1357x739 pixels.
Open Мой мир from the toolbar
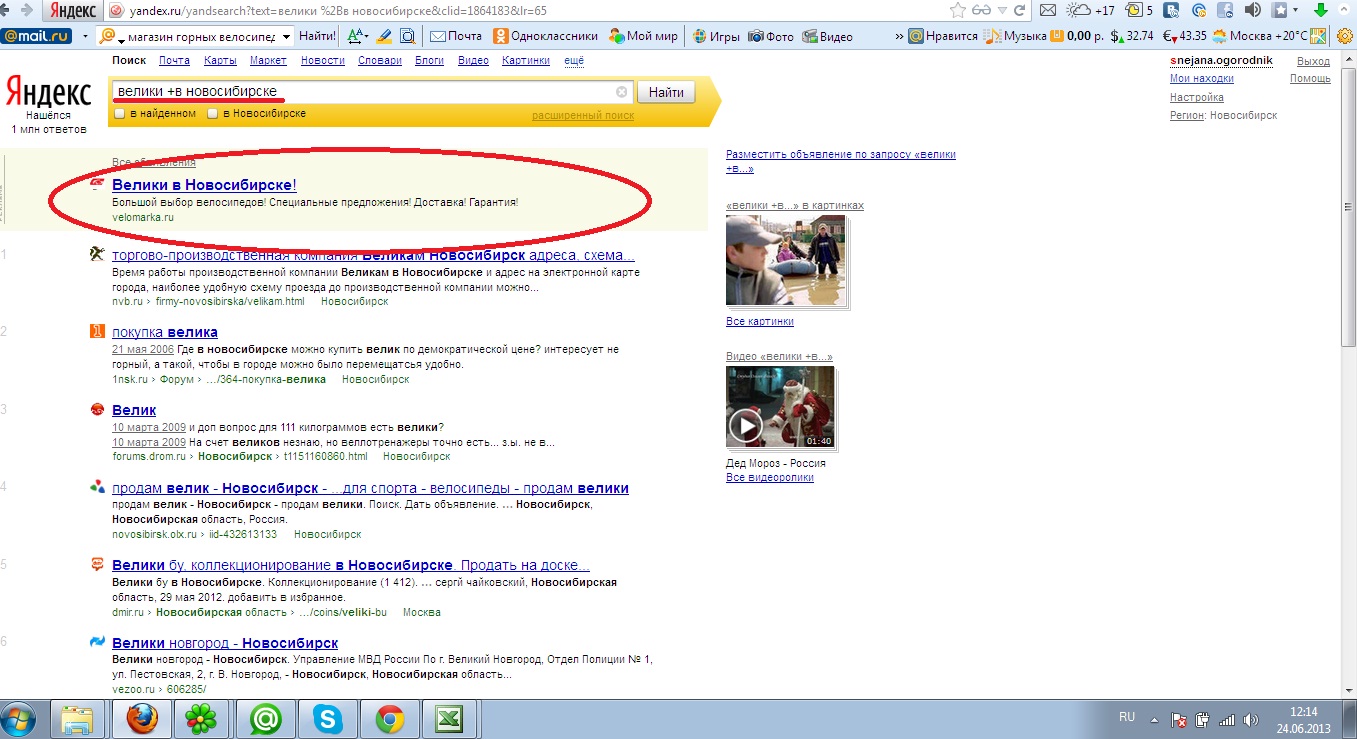pos(642,36)
